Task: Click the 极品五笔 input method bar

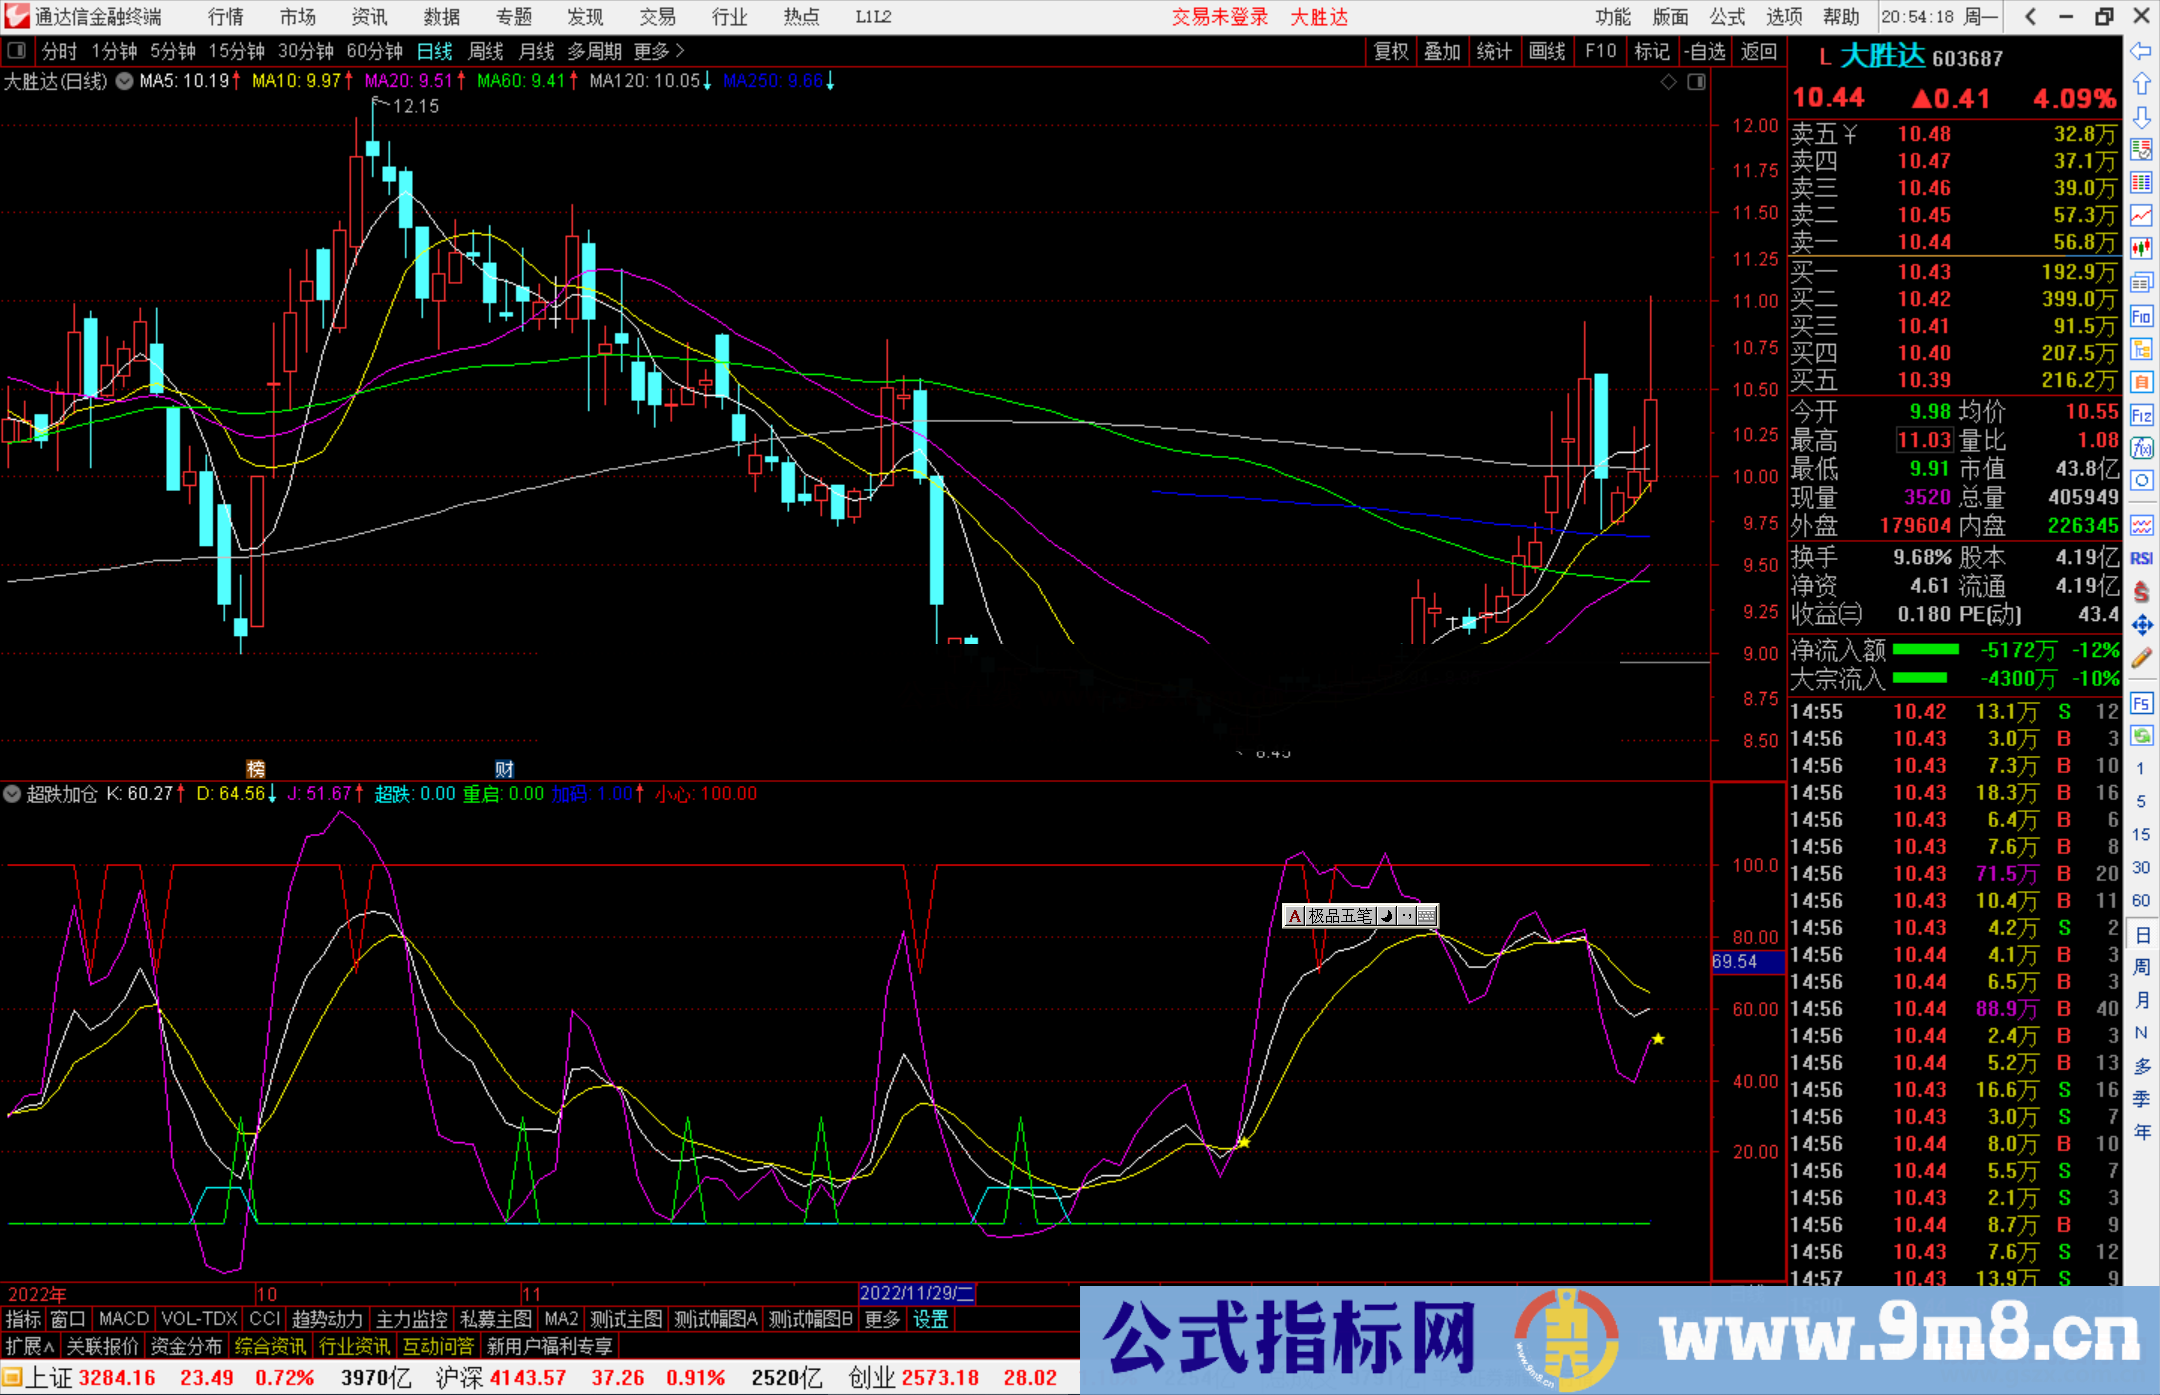Action: 1361,915
